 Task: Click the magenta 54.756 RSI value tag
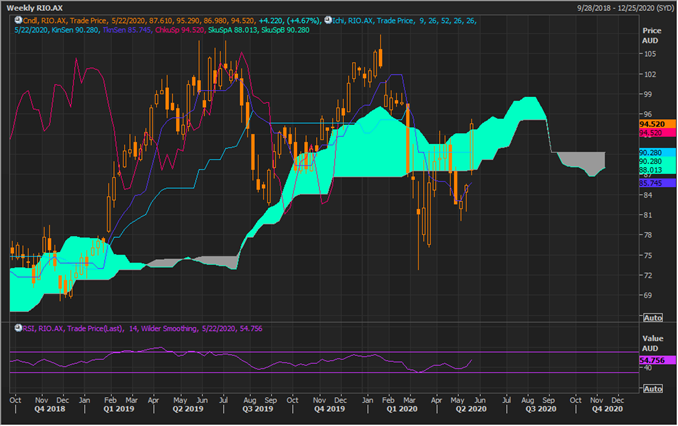(x=657, y=360)
